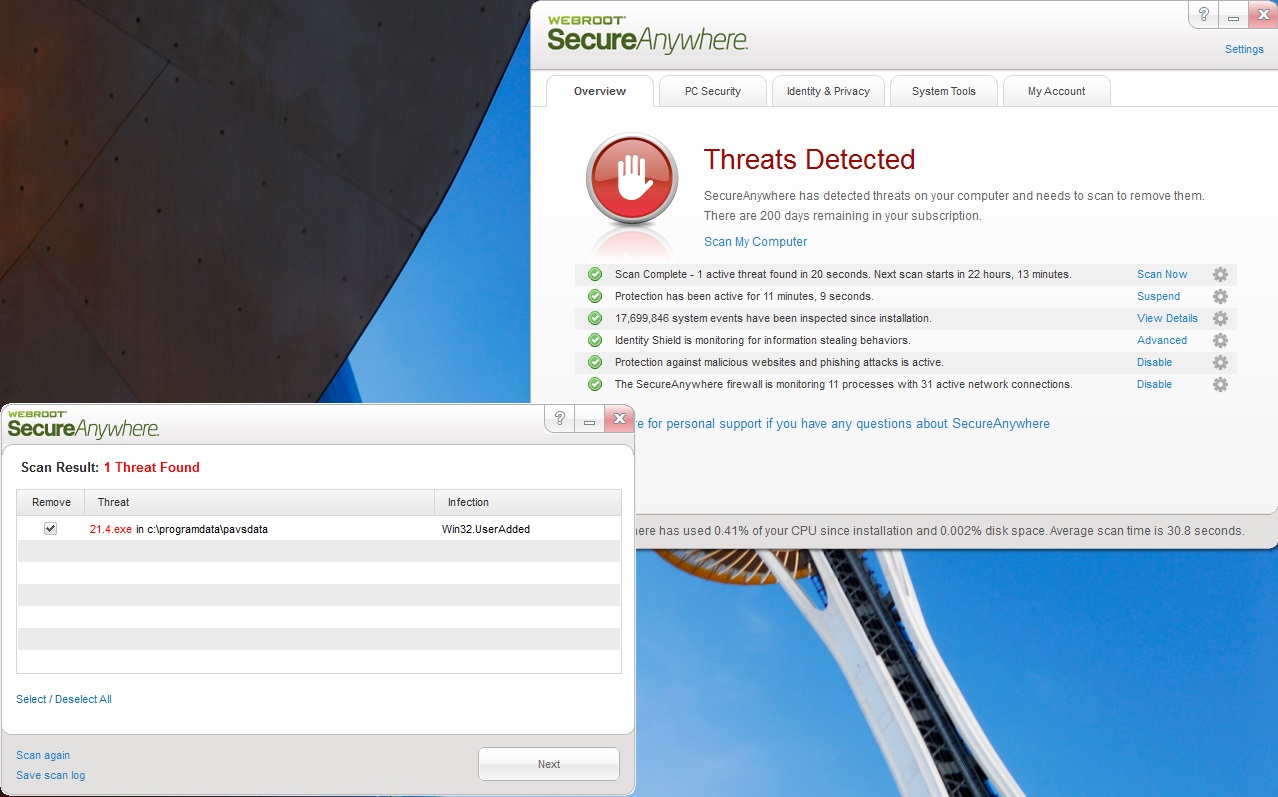The width and height of the screenshot is (1278, 797).
Task: Click green check icon beside Identity Shield row
Action: click(x=595, y=340)
